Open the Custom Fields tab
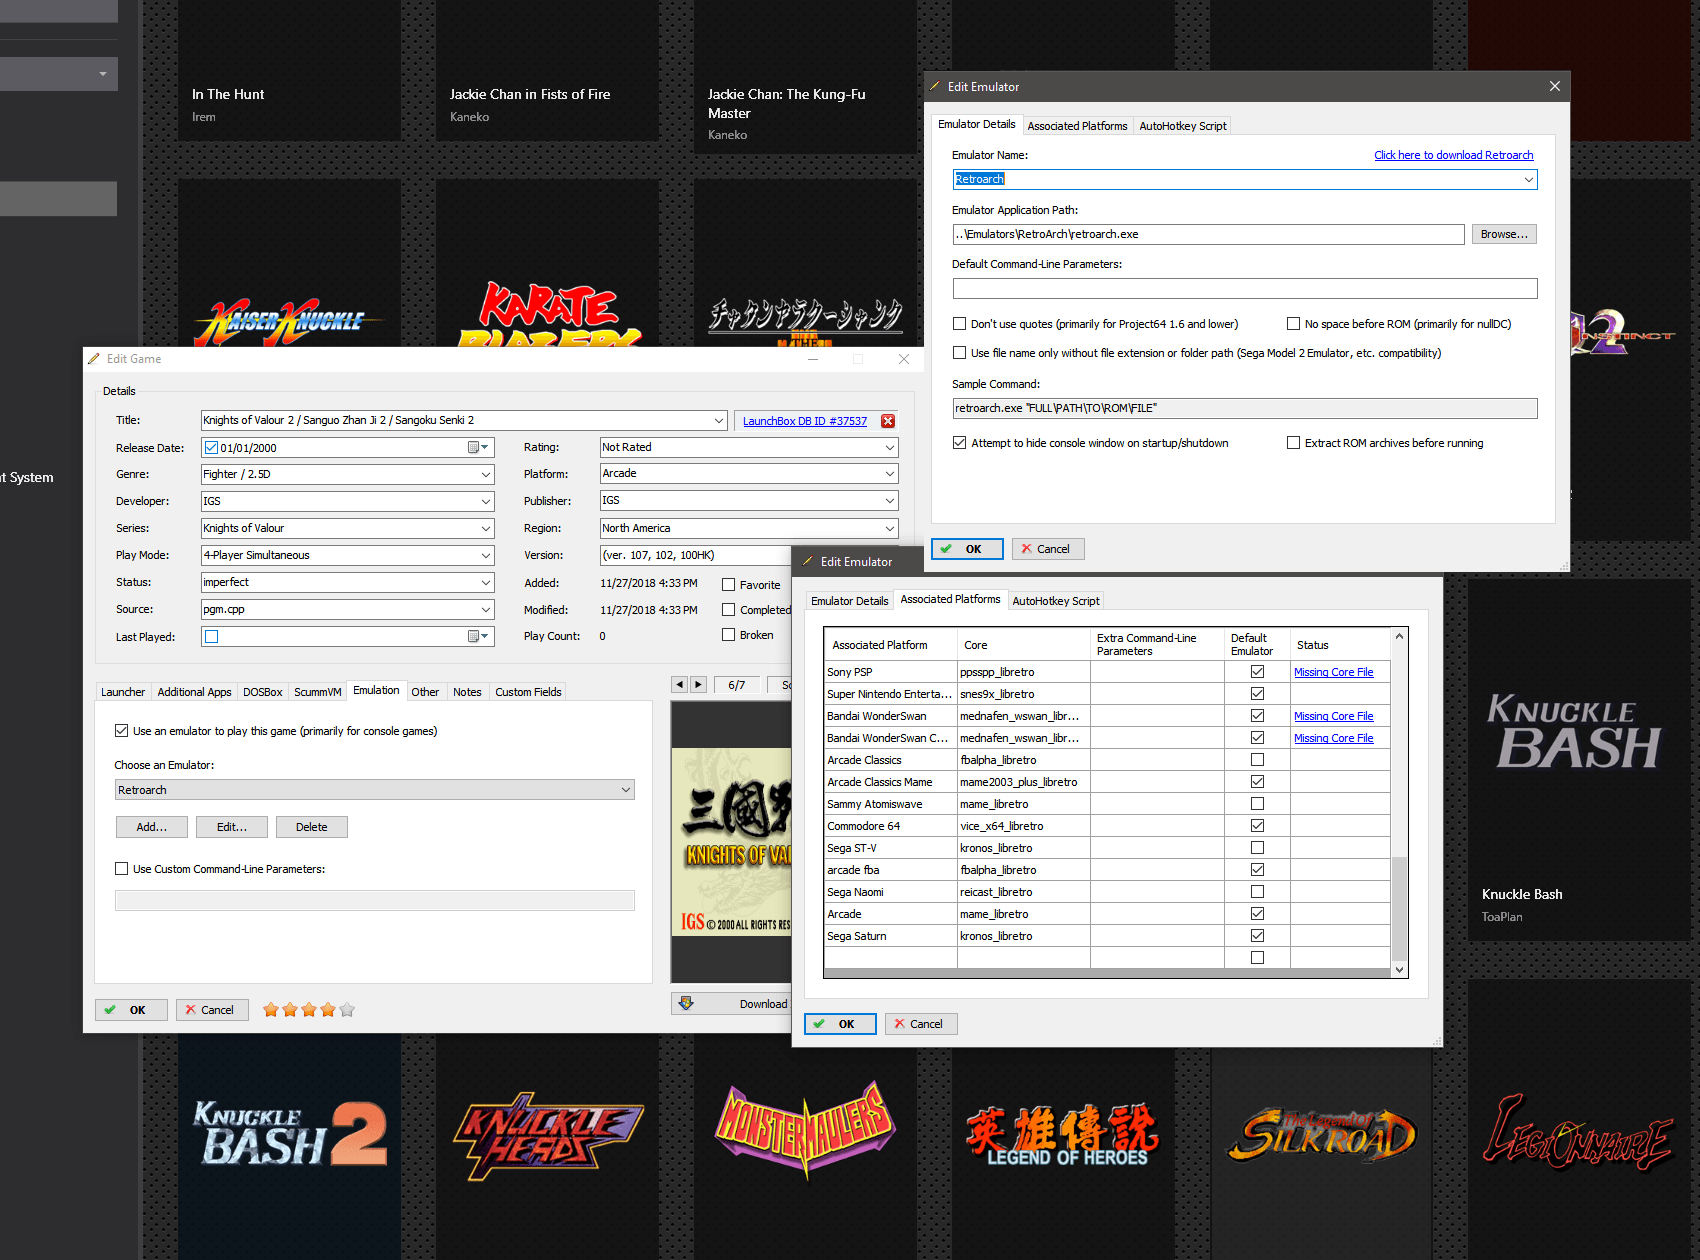The image size is (1700, 1260). coord(528,692)
